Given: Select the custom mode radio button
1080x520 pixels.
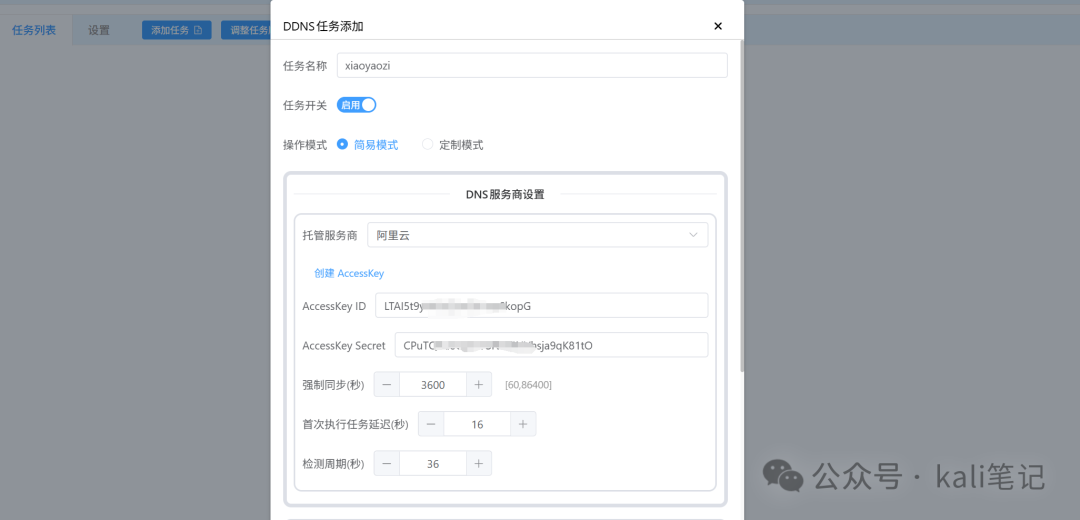Looking at the screenshot, I should pos(428,145).
